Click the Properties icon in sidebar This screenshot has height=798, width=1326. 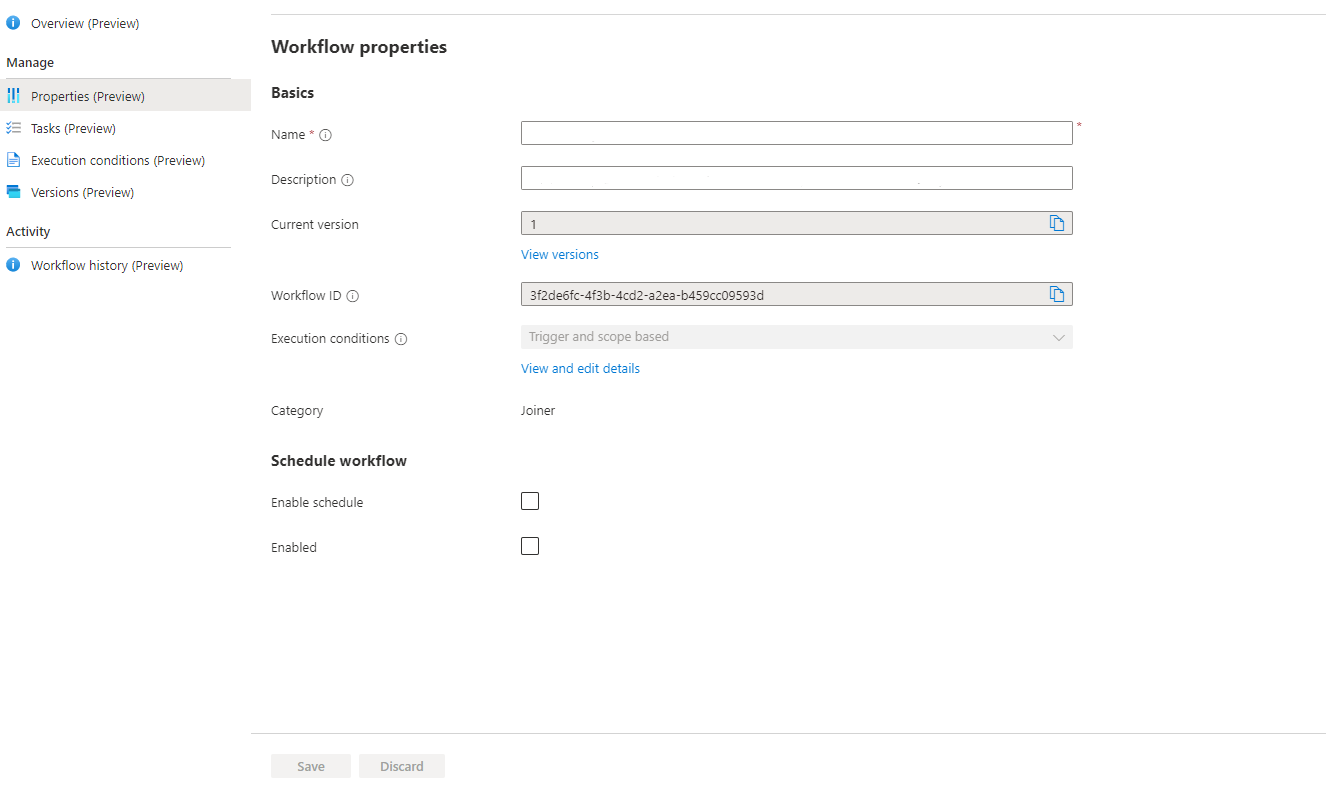(13, 96)
